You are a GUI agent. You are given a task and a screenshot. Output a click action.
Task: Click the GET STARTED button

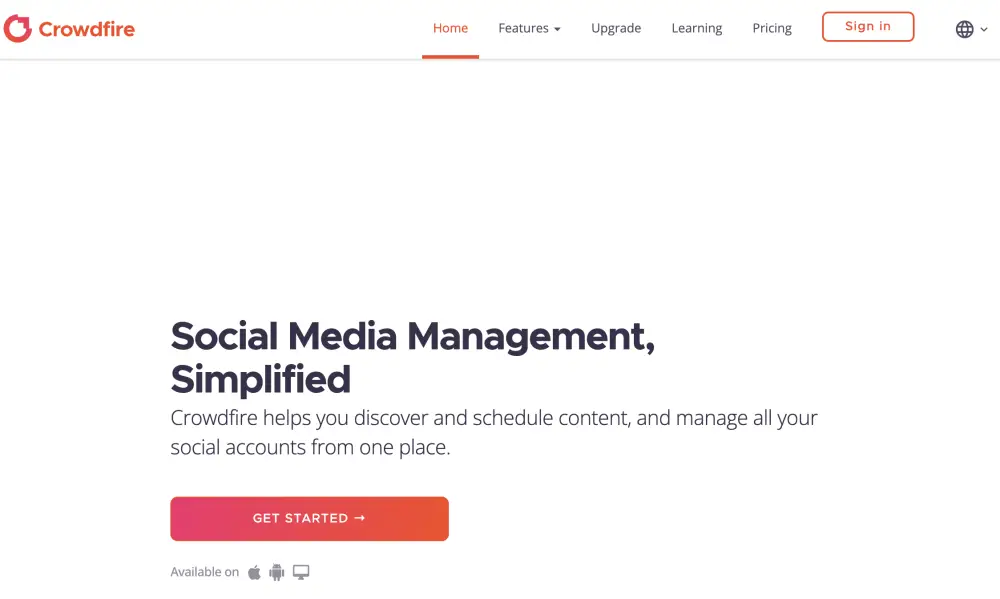click(x=309, y=518)
